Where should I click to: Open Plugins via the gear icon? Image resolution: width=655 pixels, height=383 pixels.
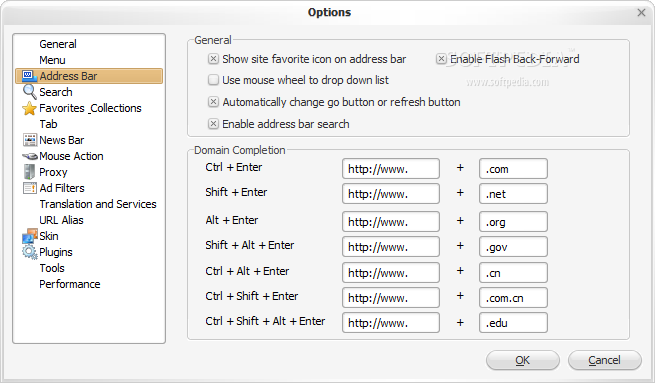point(30,252)
